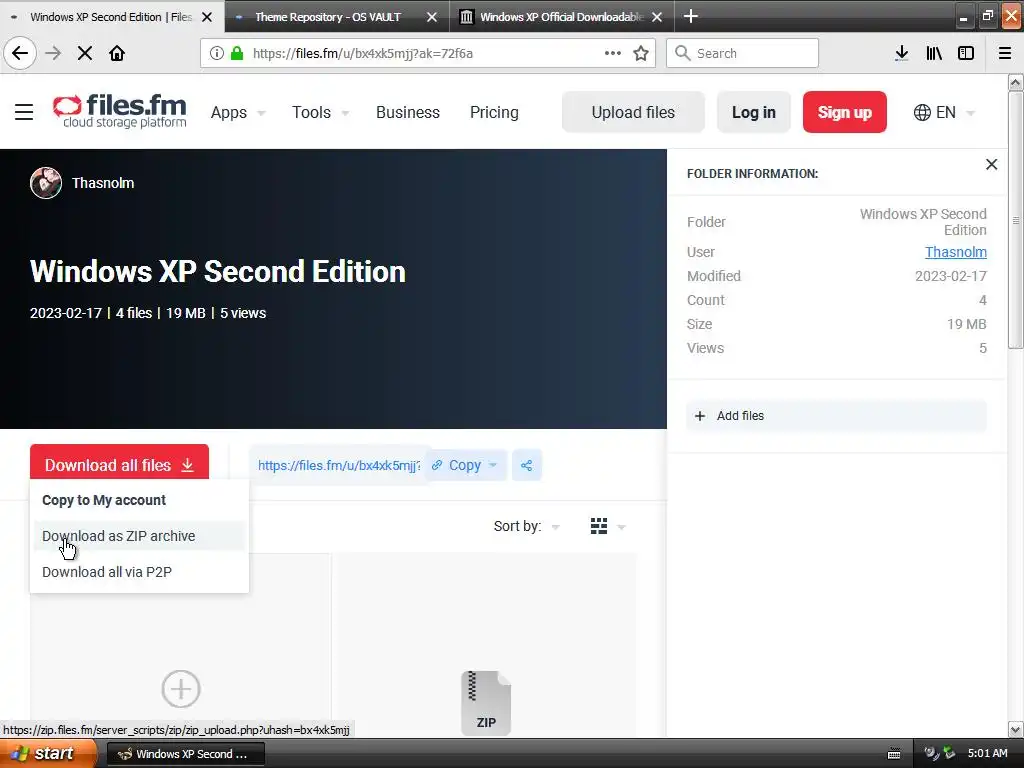Click the forward navigation arrow
Screen dimensions: 1024x768
click(x=53, y=54)
